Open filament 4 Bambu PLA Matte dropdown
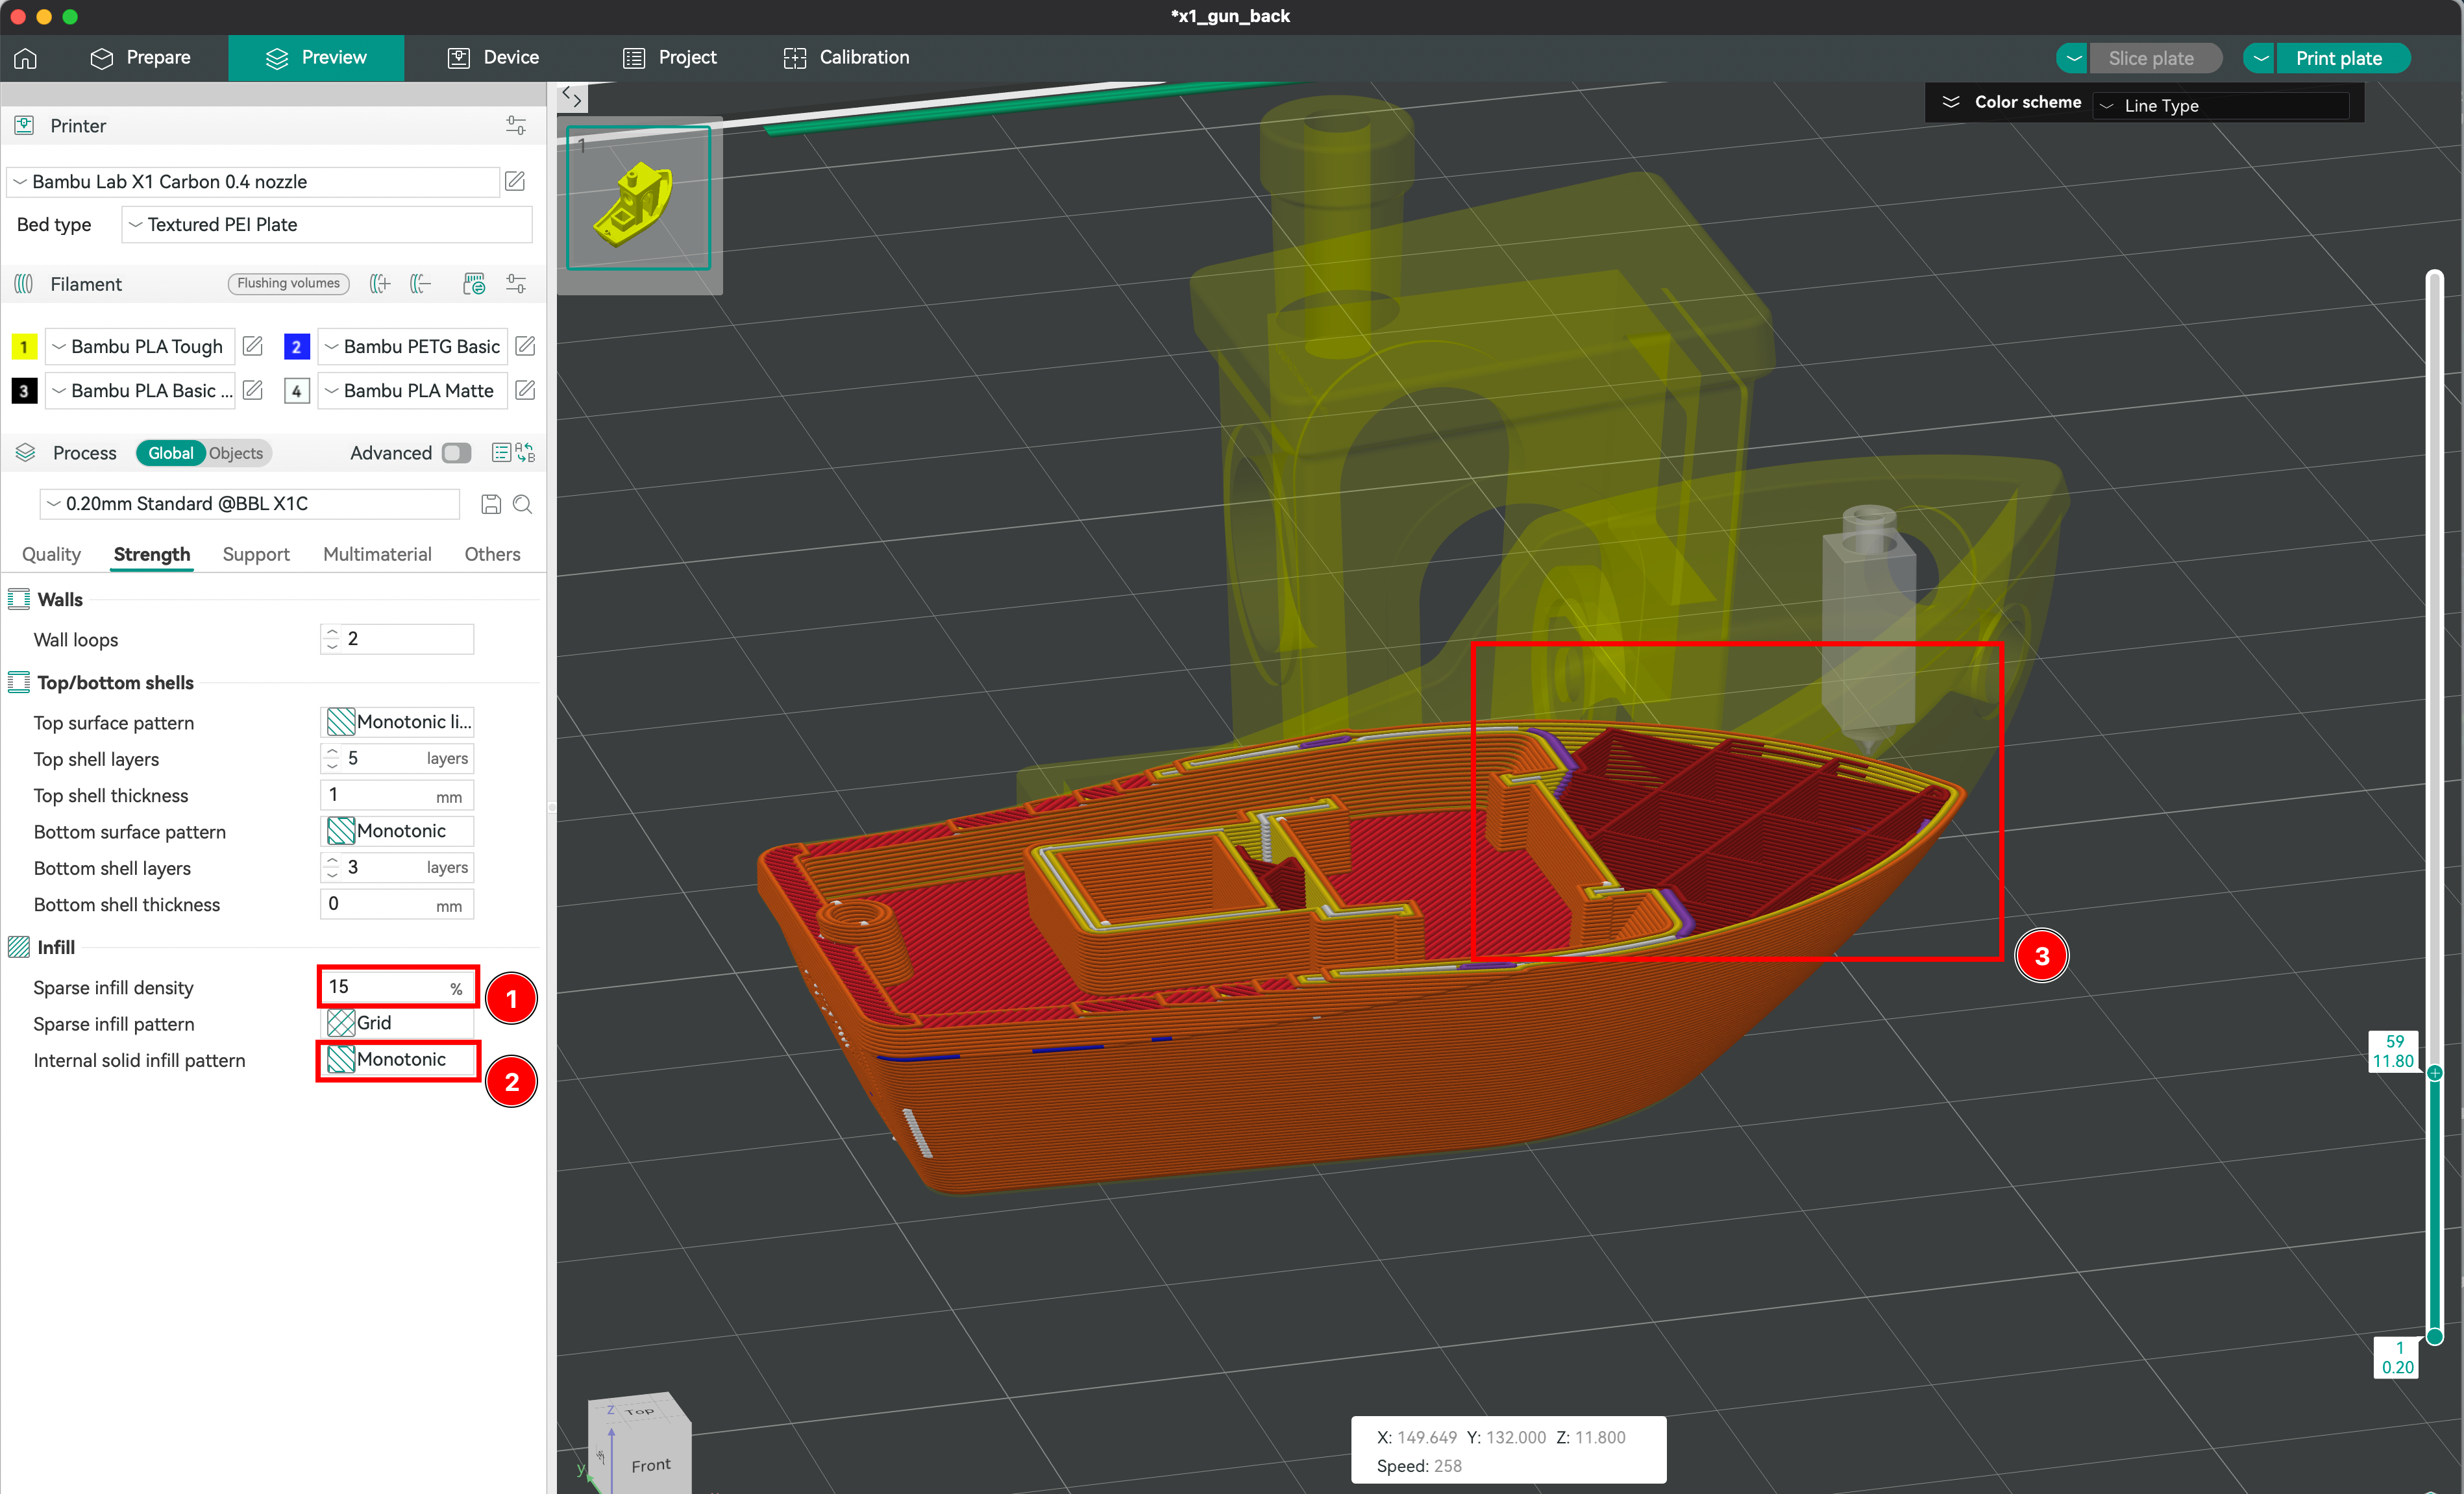This screenshot has height=1494, width=2464. coord(413,390)
